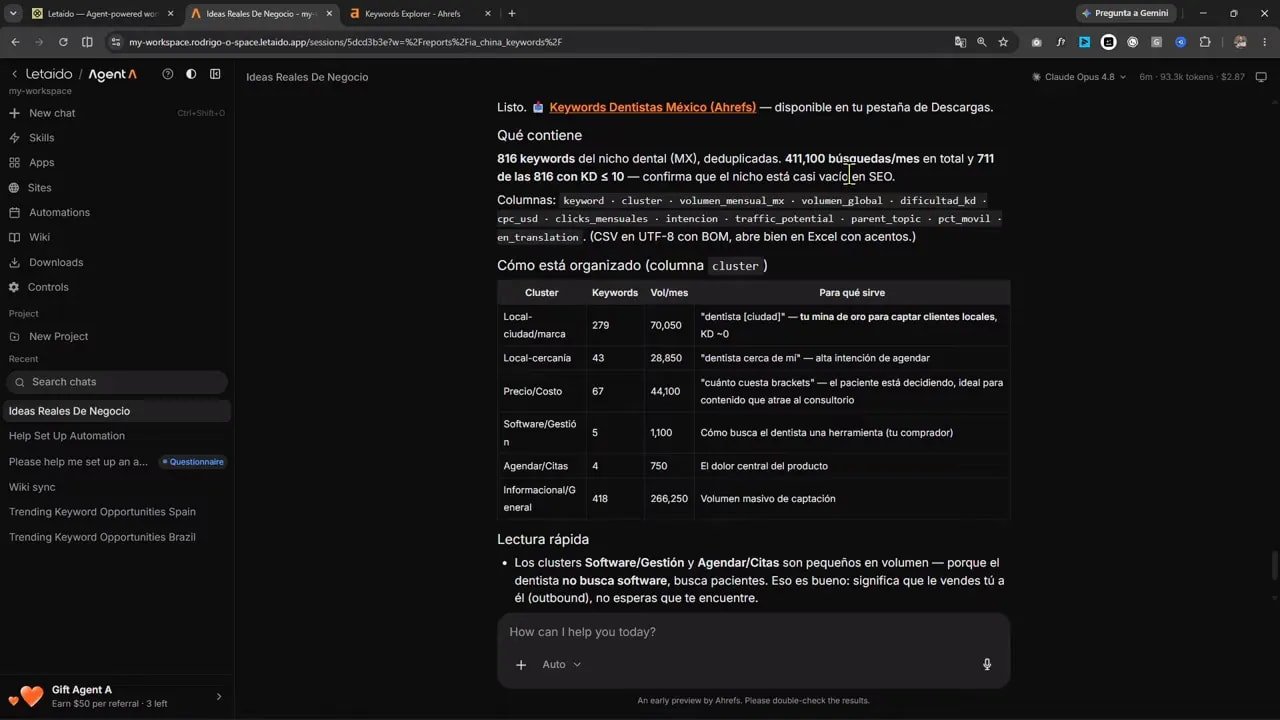Viewport: 1280px width, 720px height.
Task: Click the camera screenshot extension
Action: (1036, 42)
